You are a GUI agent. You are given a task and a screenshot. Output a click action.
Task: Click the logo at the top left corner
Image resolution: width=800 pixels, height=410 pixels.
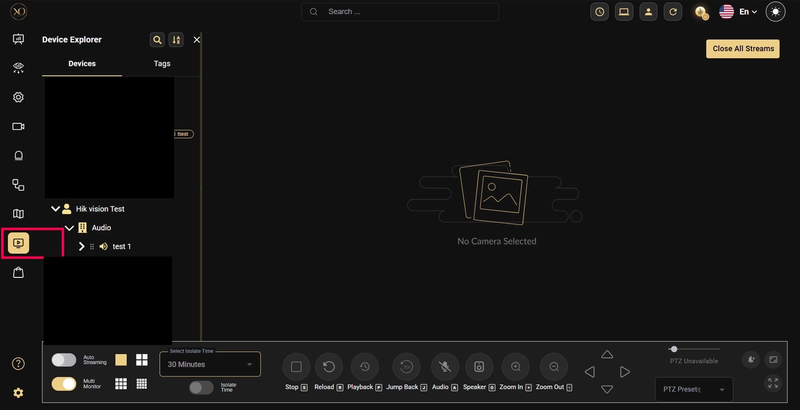pos(18,11)
